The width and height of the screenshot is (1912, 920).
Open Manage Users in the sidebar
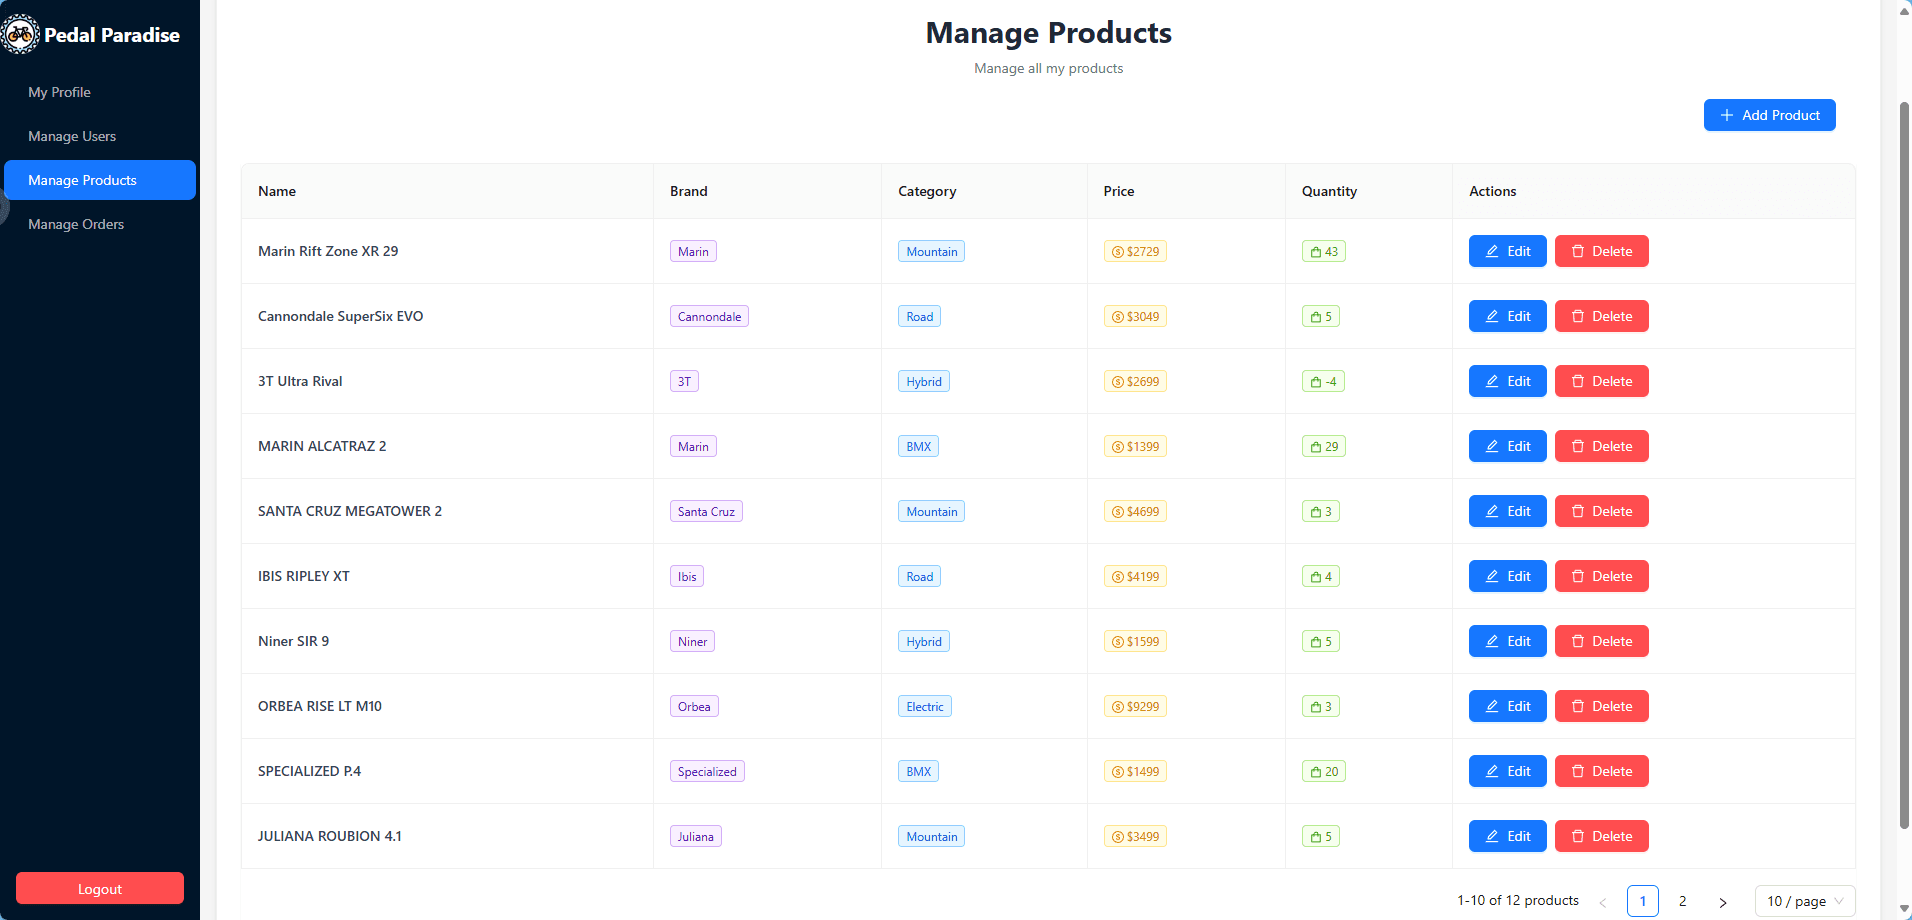(72, 136)
